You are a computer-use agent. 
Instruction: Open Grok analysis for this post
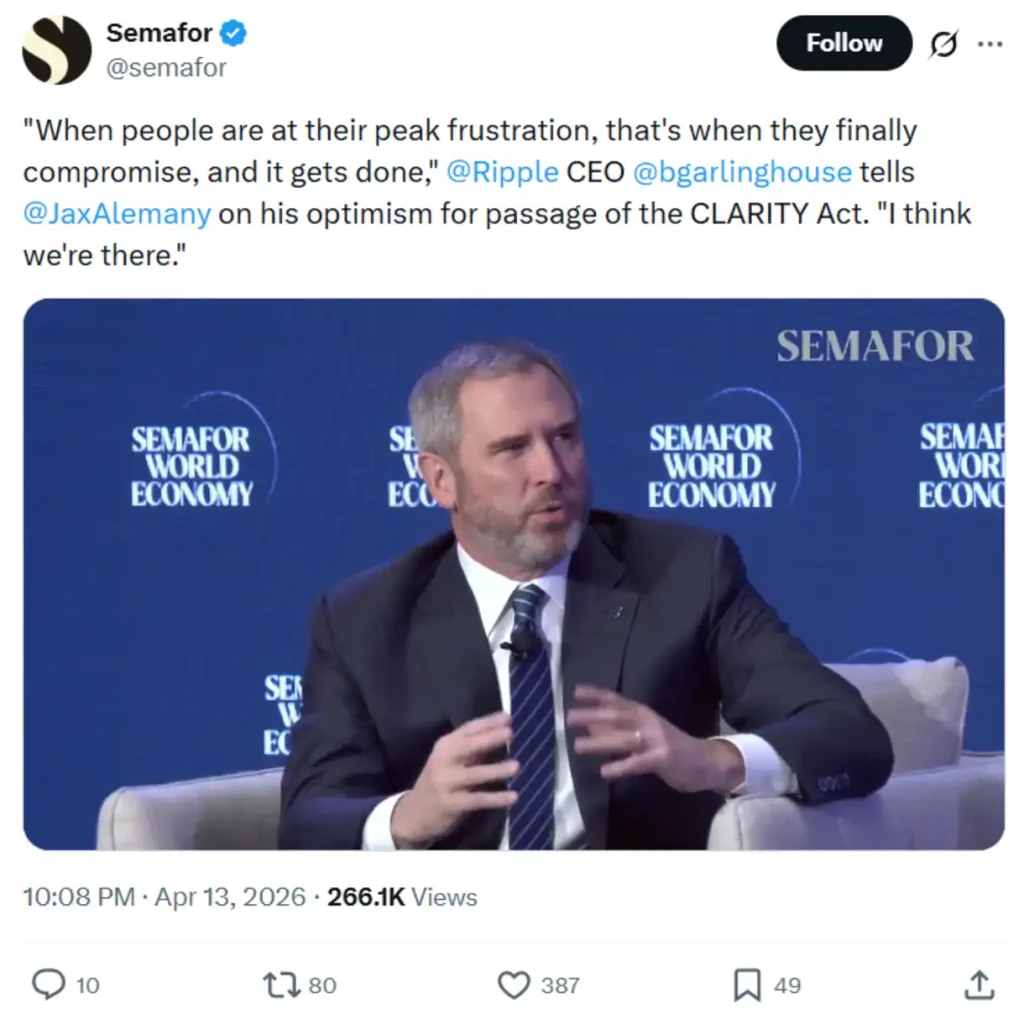(941, 44)
